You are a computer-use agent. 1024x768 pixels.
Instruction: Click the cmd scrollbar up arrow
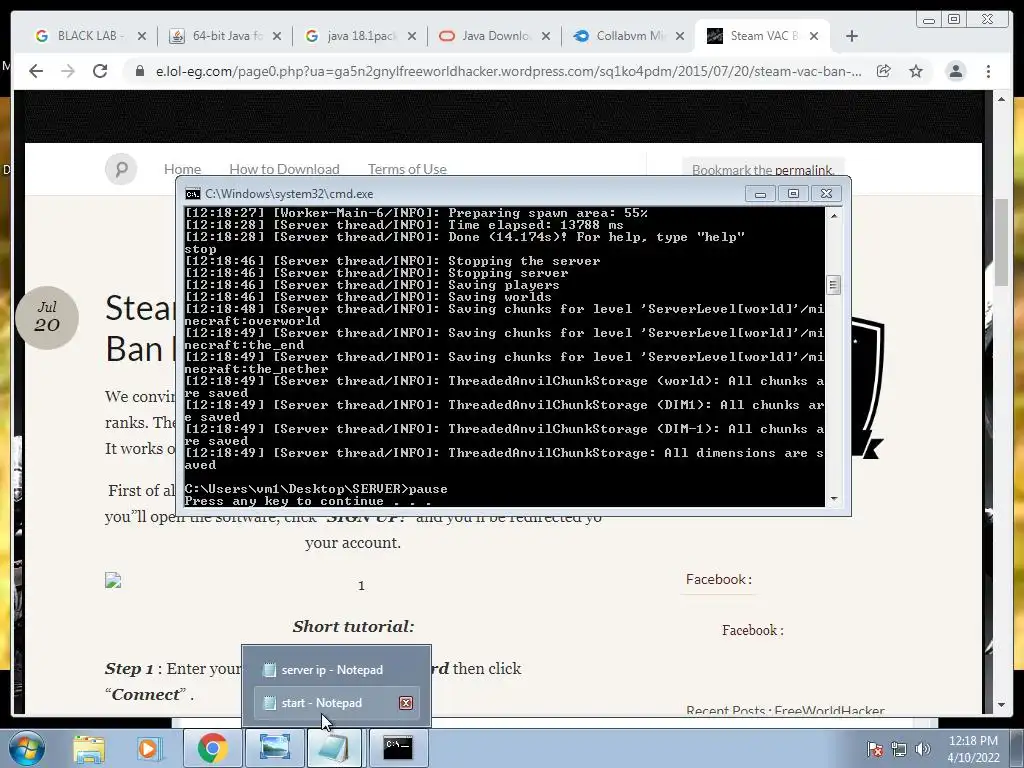[833, 215]
